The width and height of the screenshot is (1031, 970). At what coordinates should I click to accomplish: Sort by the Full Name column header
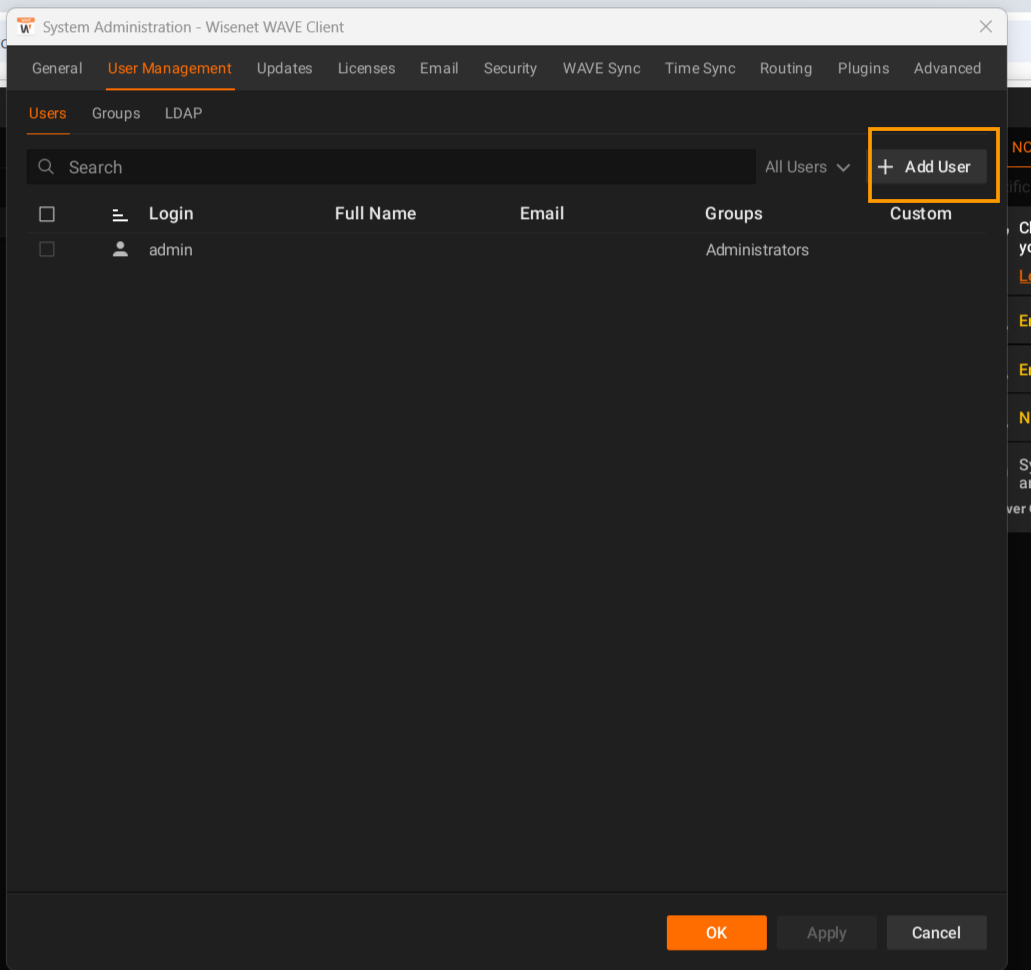(x=375, y=214)
